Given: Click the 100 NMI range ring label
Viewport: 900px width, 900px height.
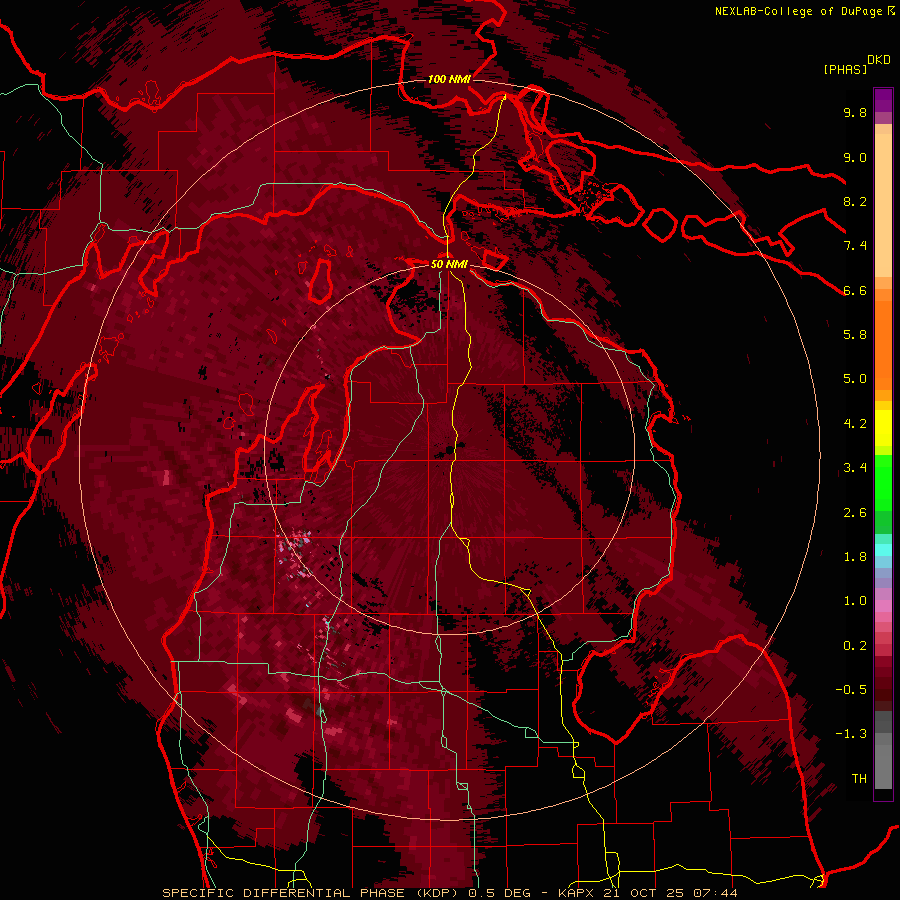Looking at the screenshot, I should (x=449, y=79).
